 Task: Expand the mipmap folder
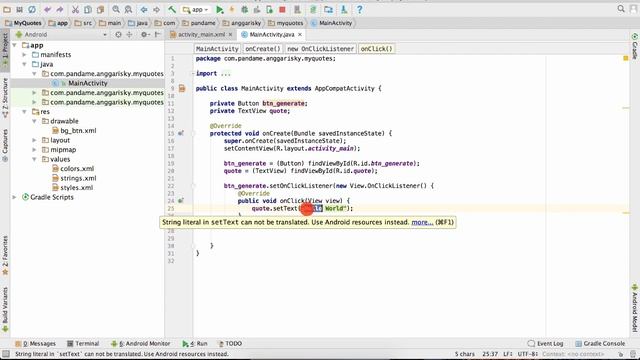point(34,150)
